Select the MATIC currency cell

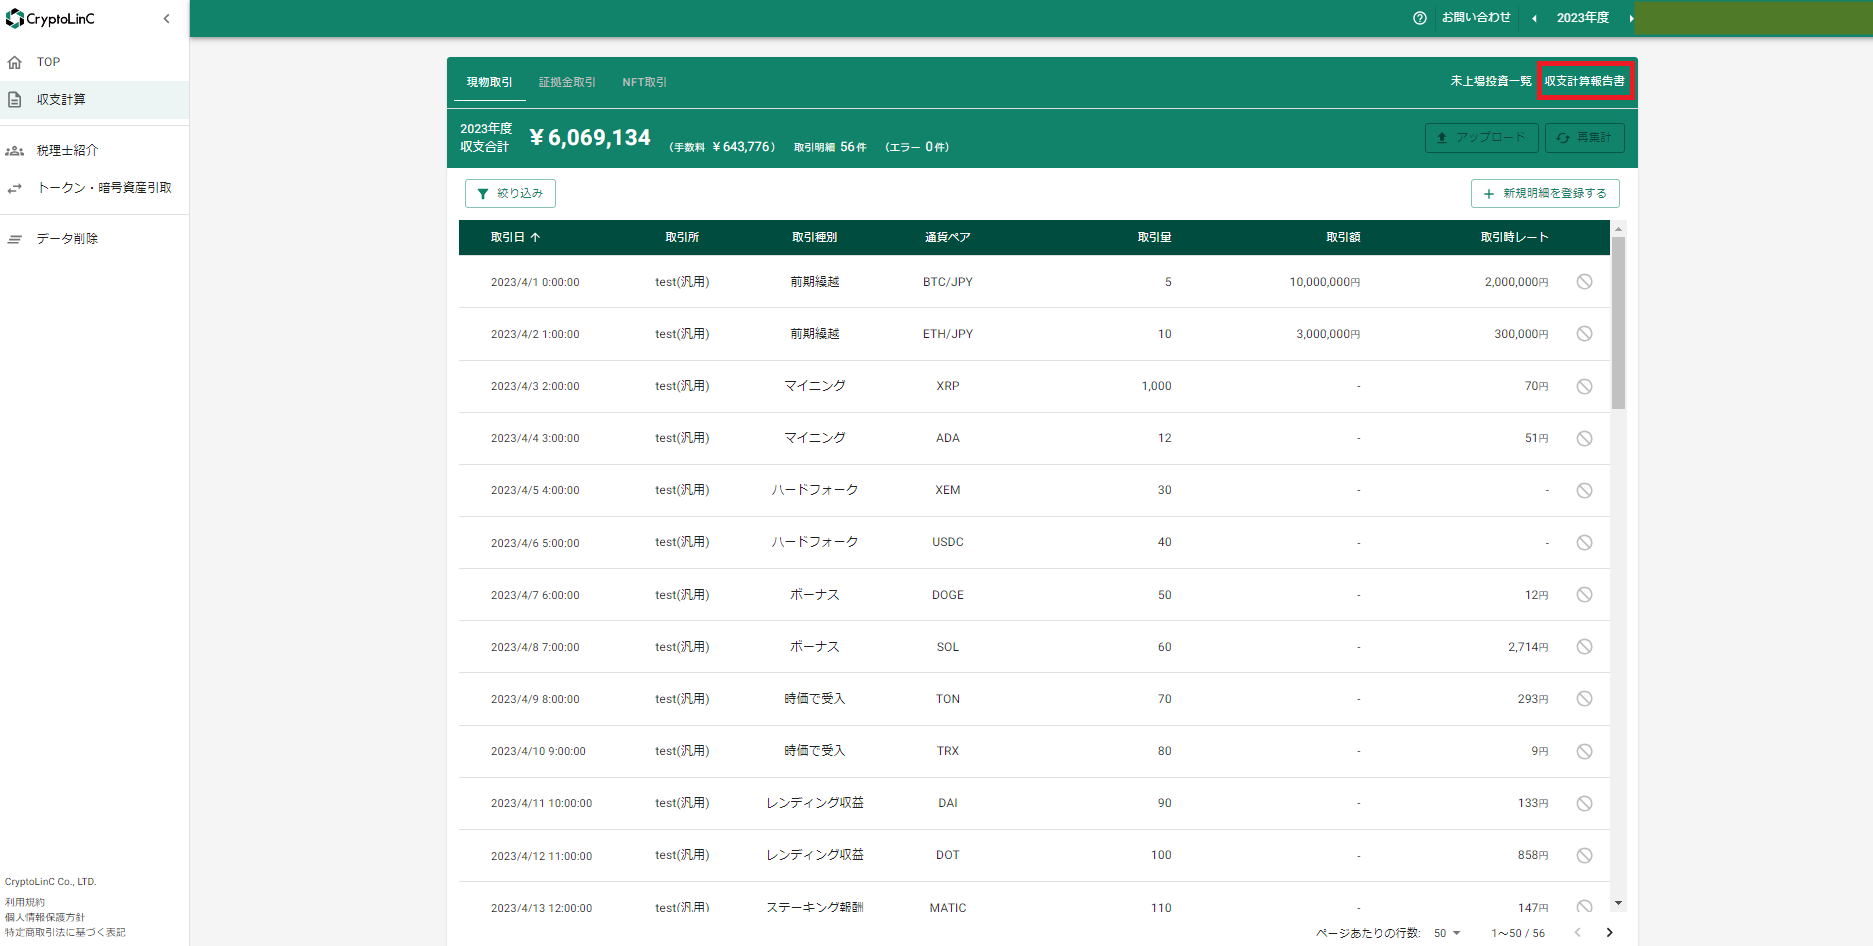click(948, 908)
